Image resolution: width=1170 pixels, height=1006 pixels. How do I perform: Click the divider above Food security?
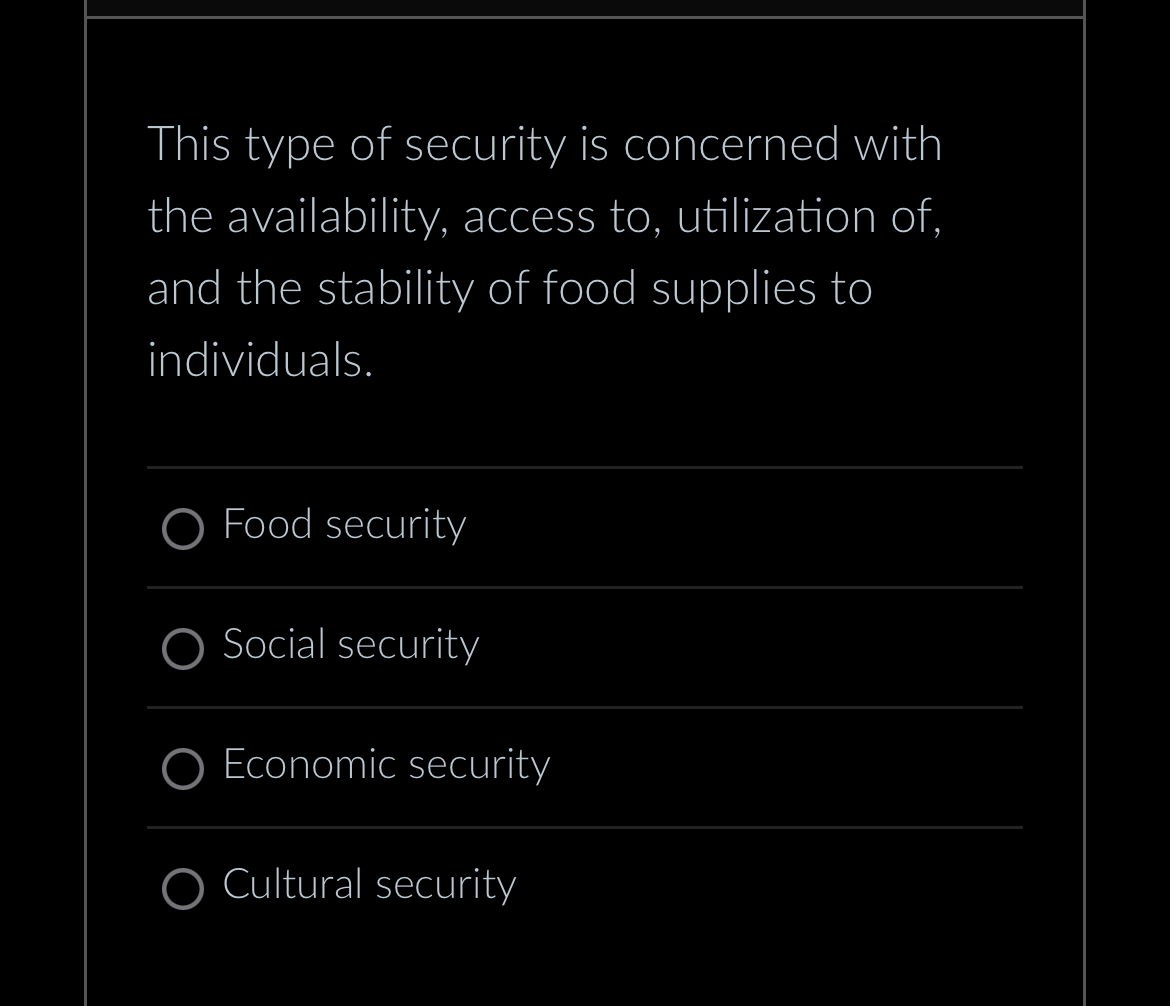coord(584,466)
